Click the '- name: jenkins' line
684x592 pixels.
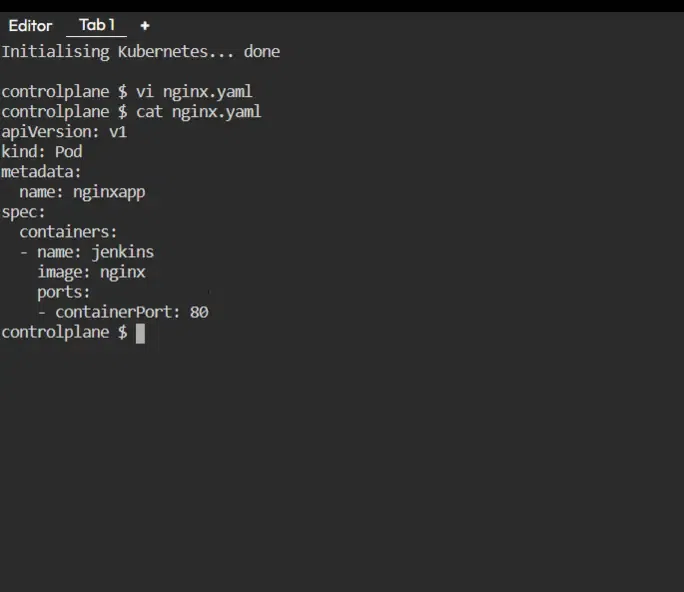[x=87, y=252]
